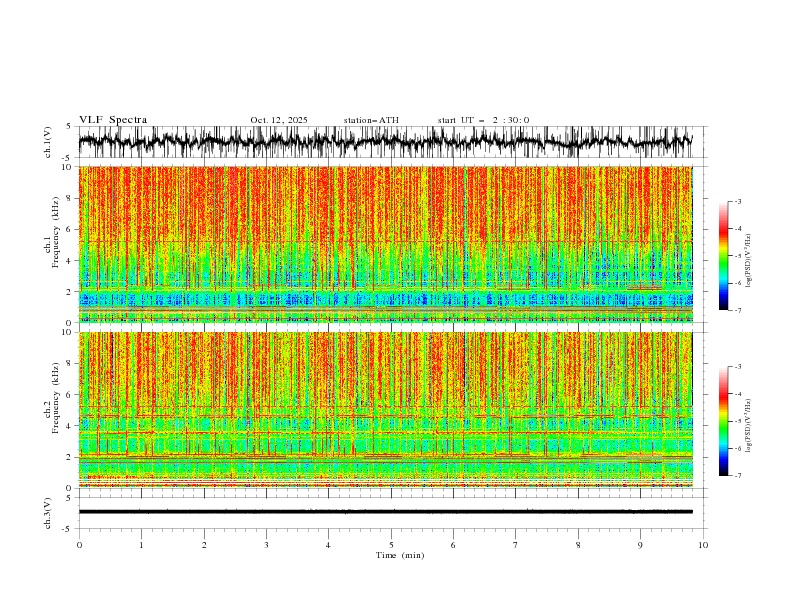Click the "-3" tick on ch.1 colorbar

[738, 201]
